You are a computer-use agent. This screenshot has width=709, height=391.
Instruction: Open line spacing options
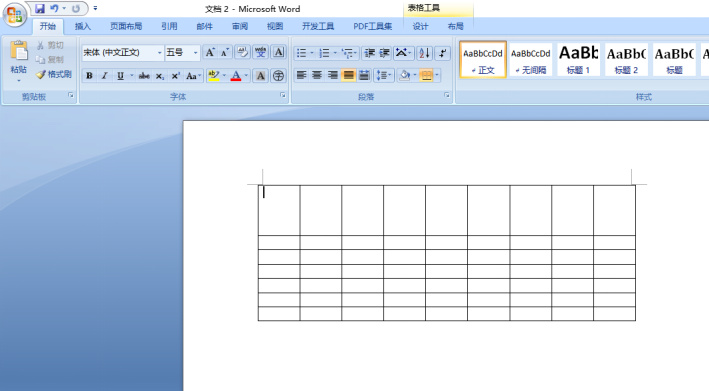(x=384, y=75)
